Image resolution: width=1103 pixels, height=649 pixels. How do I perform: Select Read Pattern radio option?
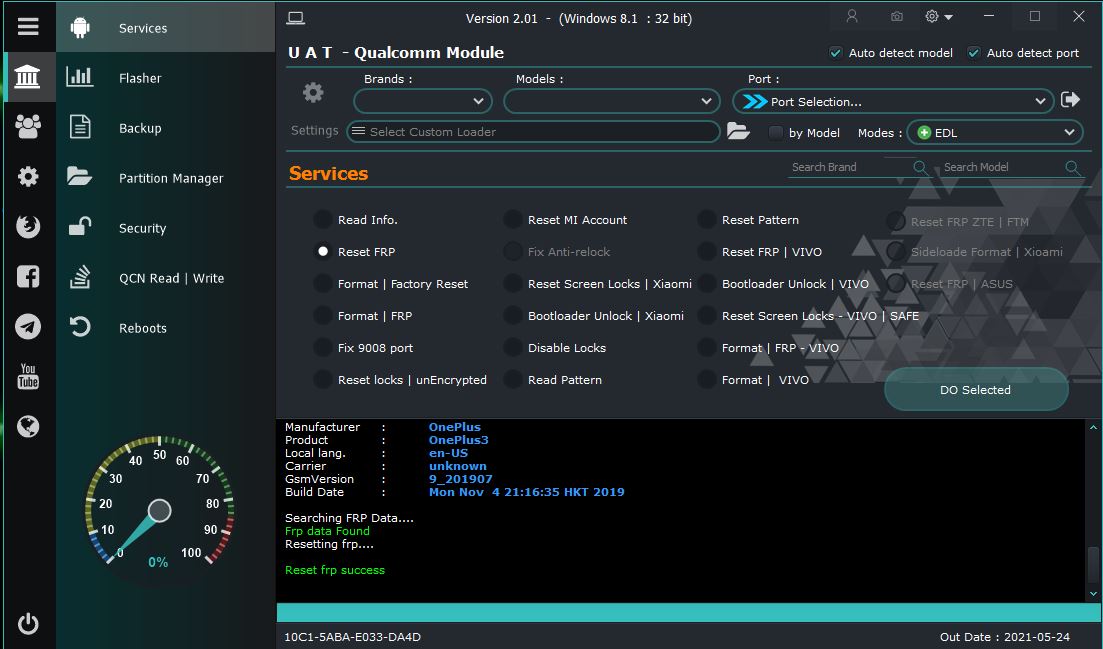coord(512,379)
